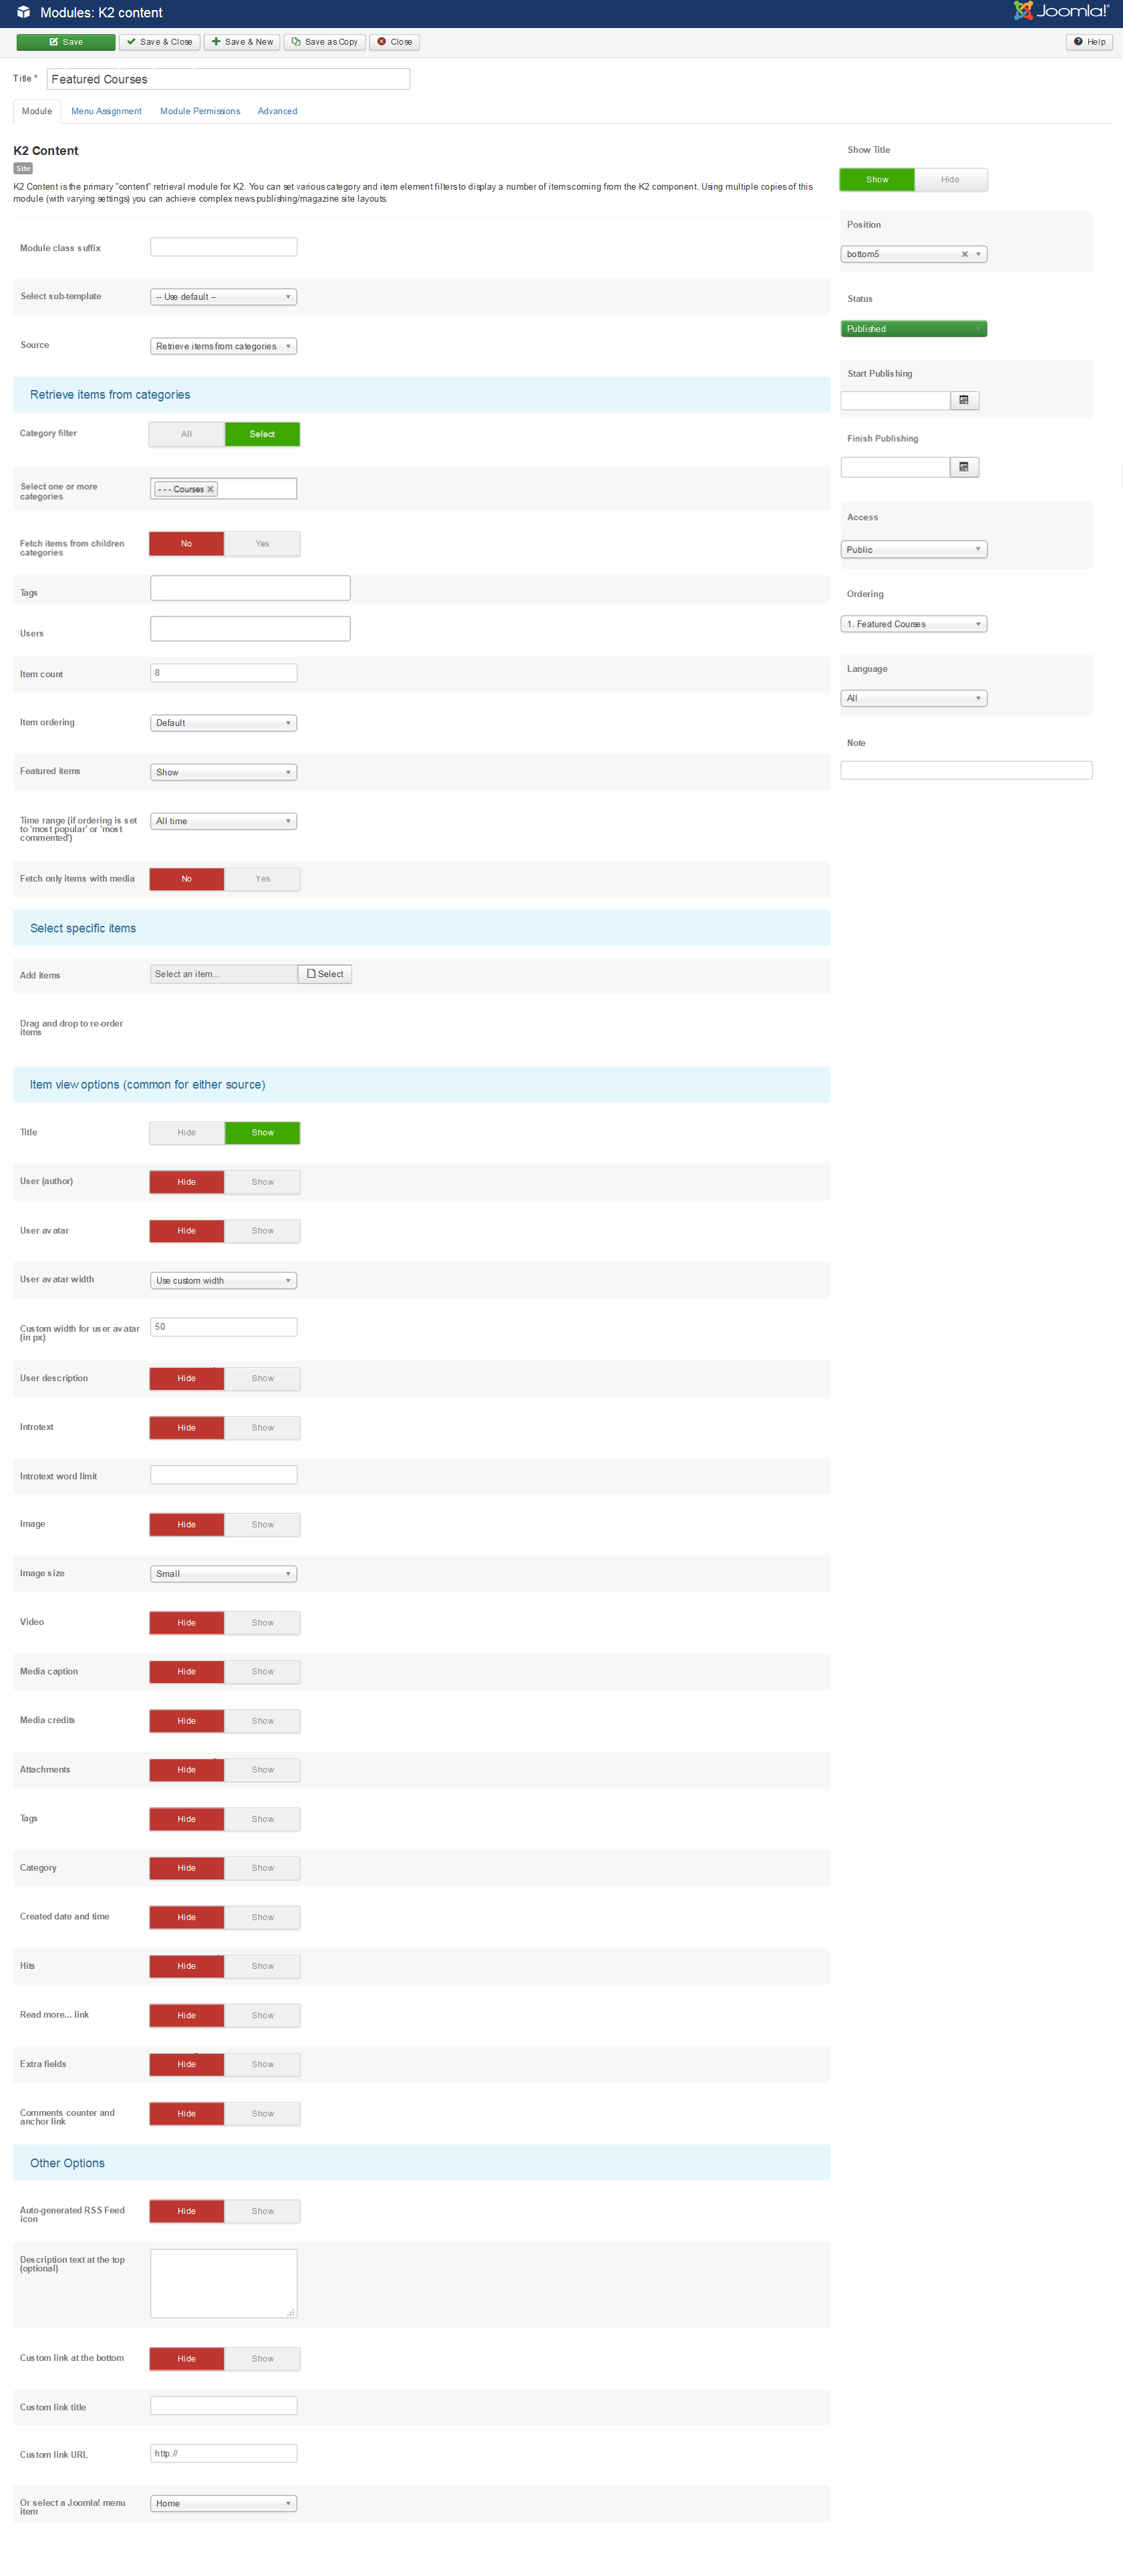Click the Joomla logo in the header
Image resolution: width=1123 pixels, height=2576 pixels.
click(1061, 11)
